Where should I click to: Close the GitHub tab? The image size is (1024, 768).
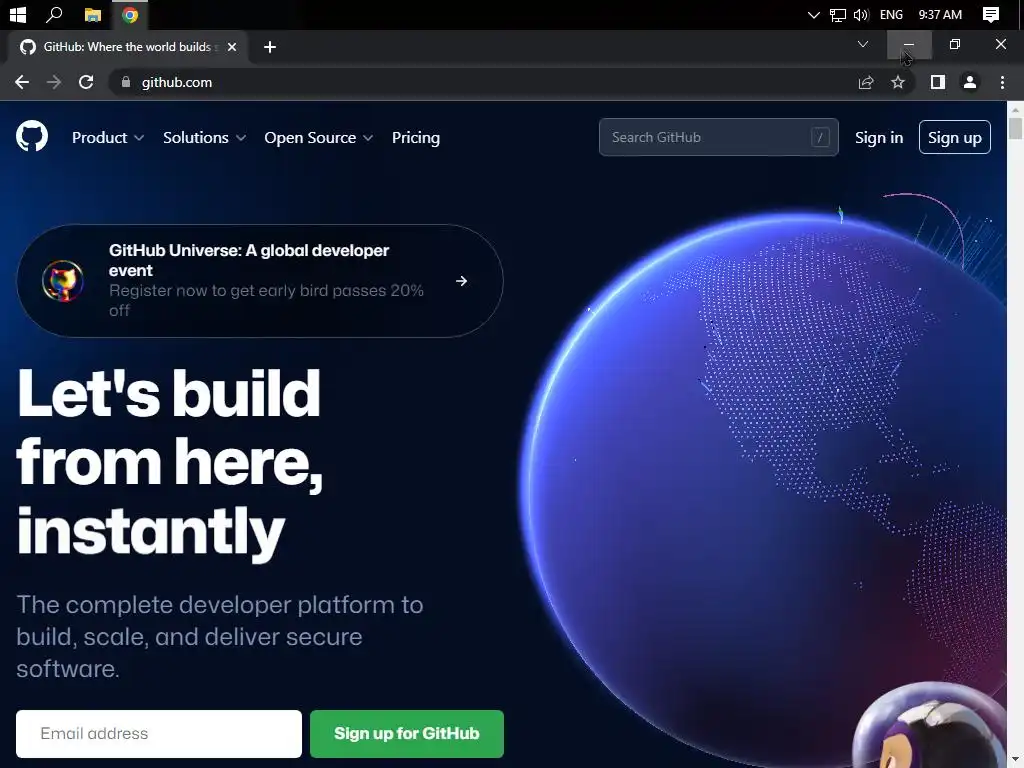click(232, 47)
